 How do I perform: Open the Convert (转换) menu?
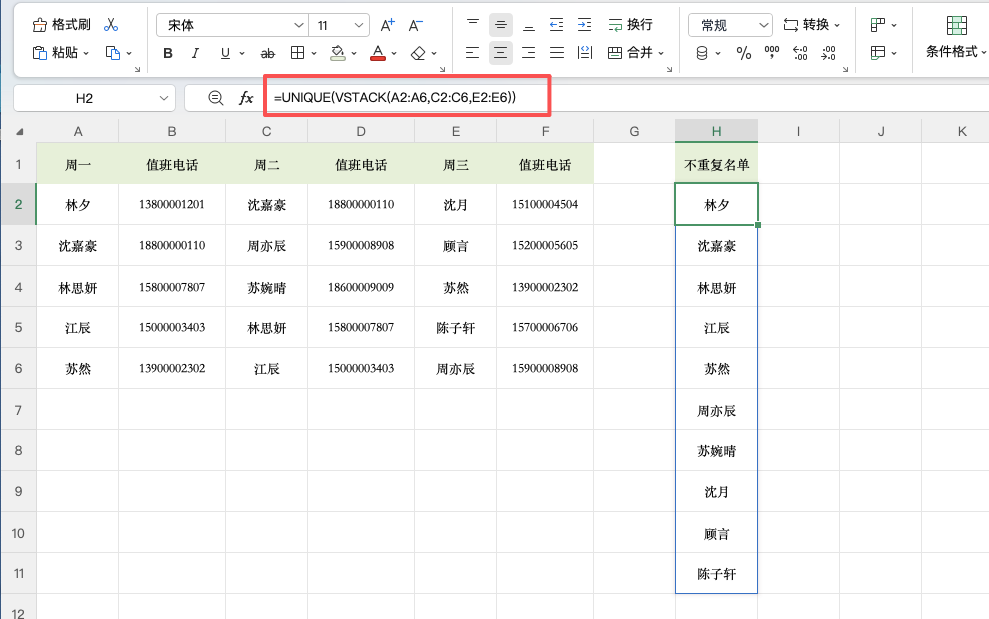click(x=812, y=25)
